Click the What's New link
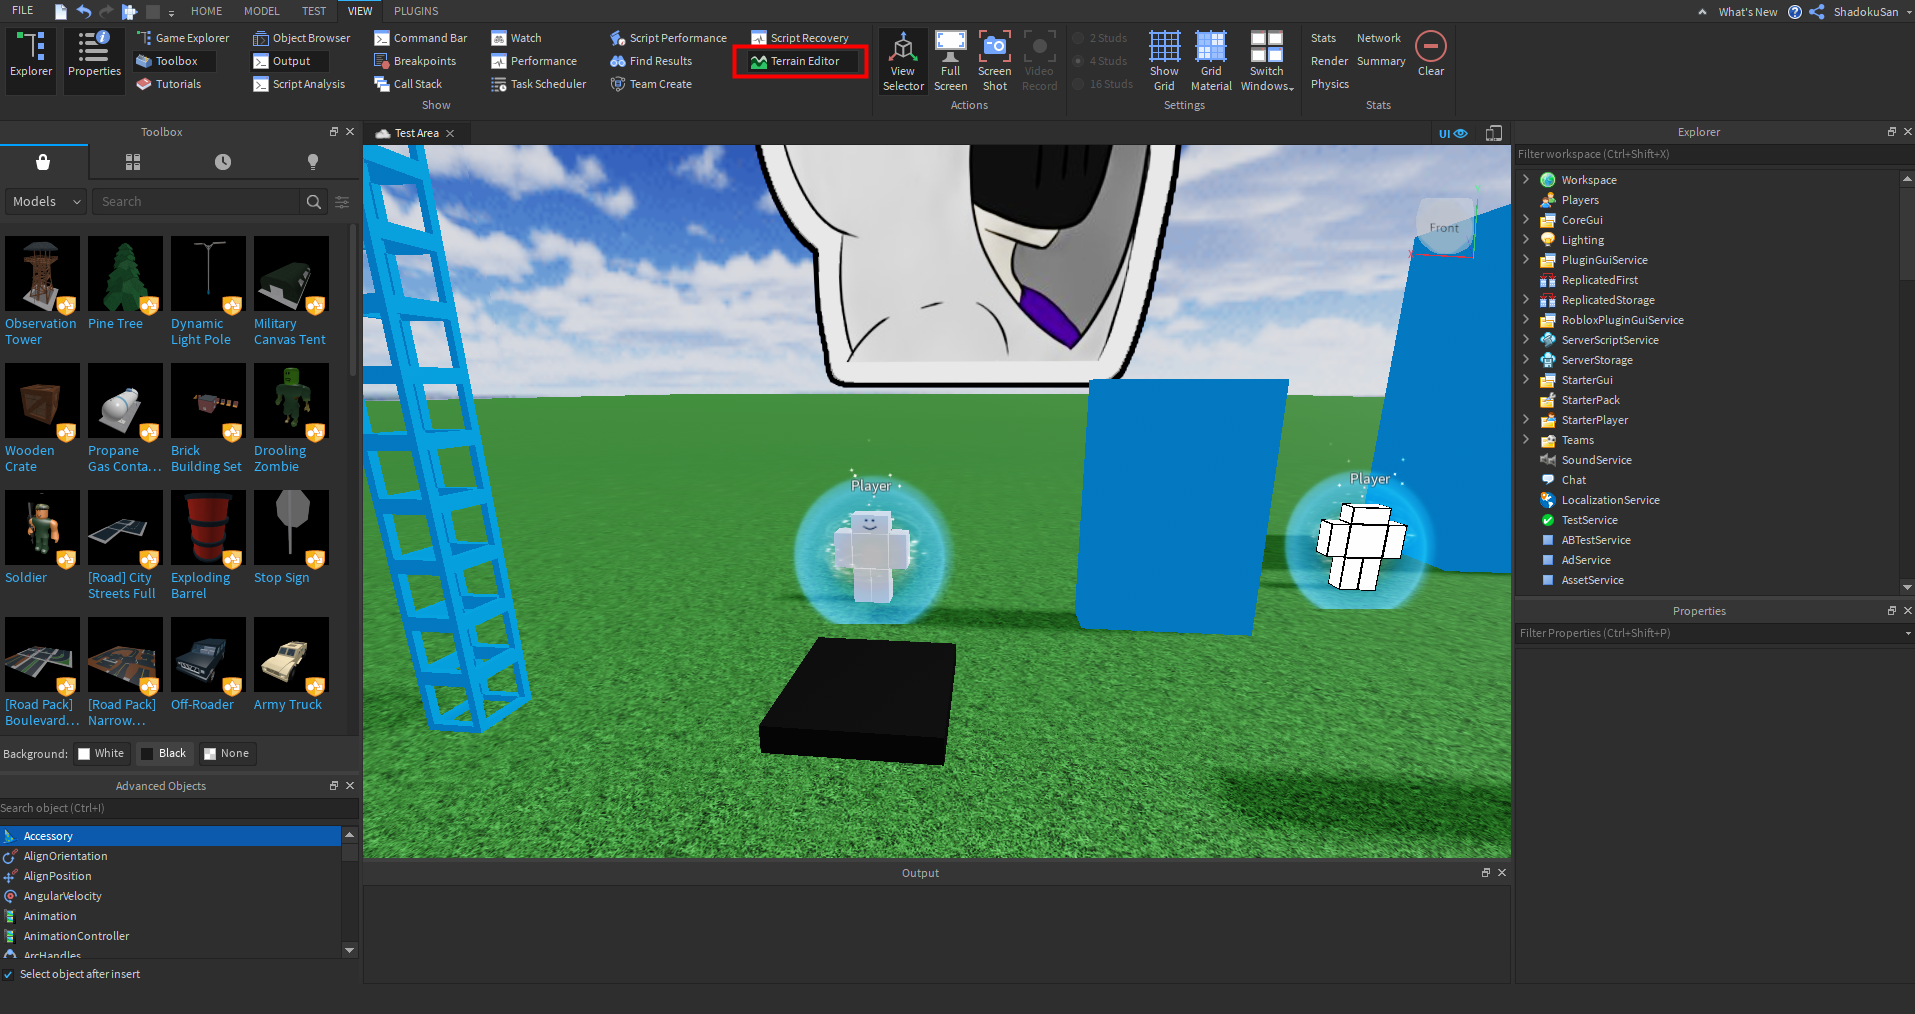The height and width of the screenshot is (1014, 1915). pos(1747,12)
